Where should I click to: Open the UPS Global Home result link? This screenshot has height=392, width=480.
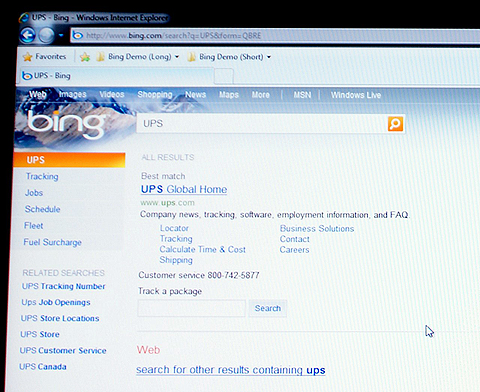[x=184, y=189]
